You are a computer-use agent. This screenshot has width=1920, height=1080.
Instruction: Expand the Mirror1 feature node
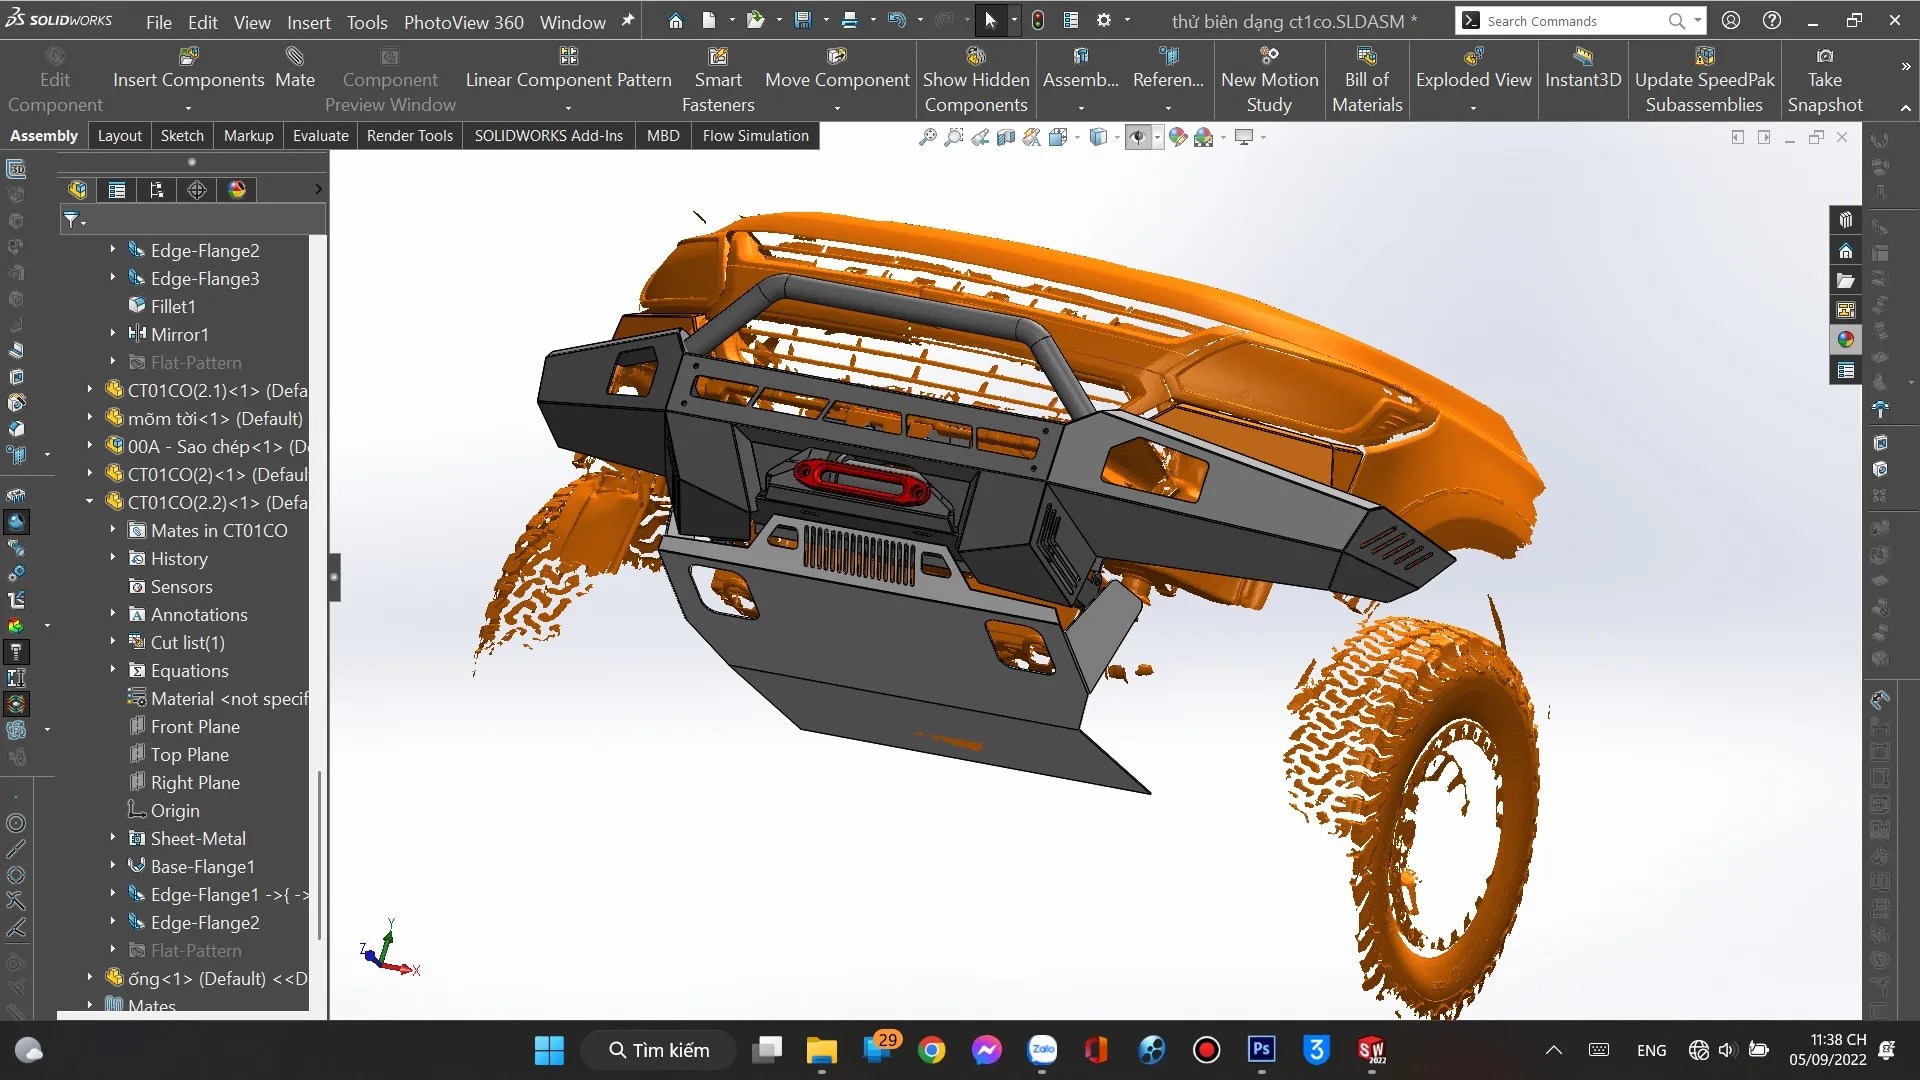coord(113,334)
